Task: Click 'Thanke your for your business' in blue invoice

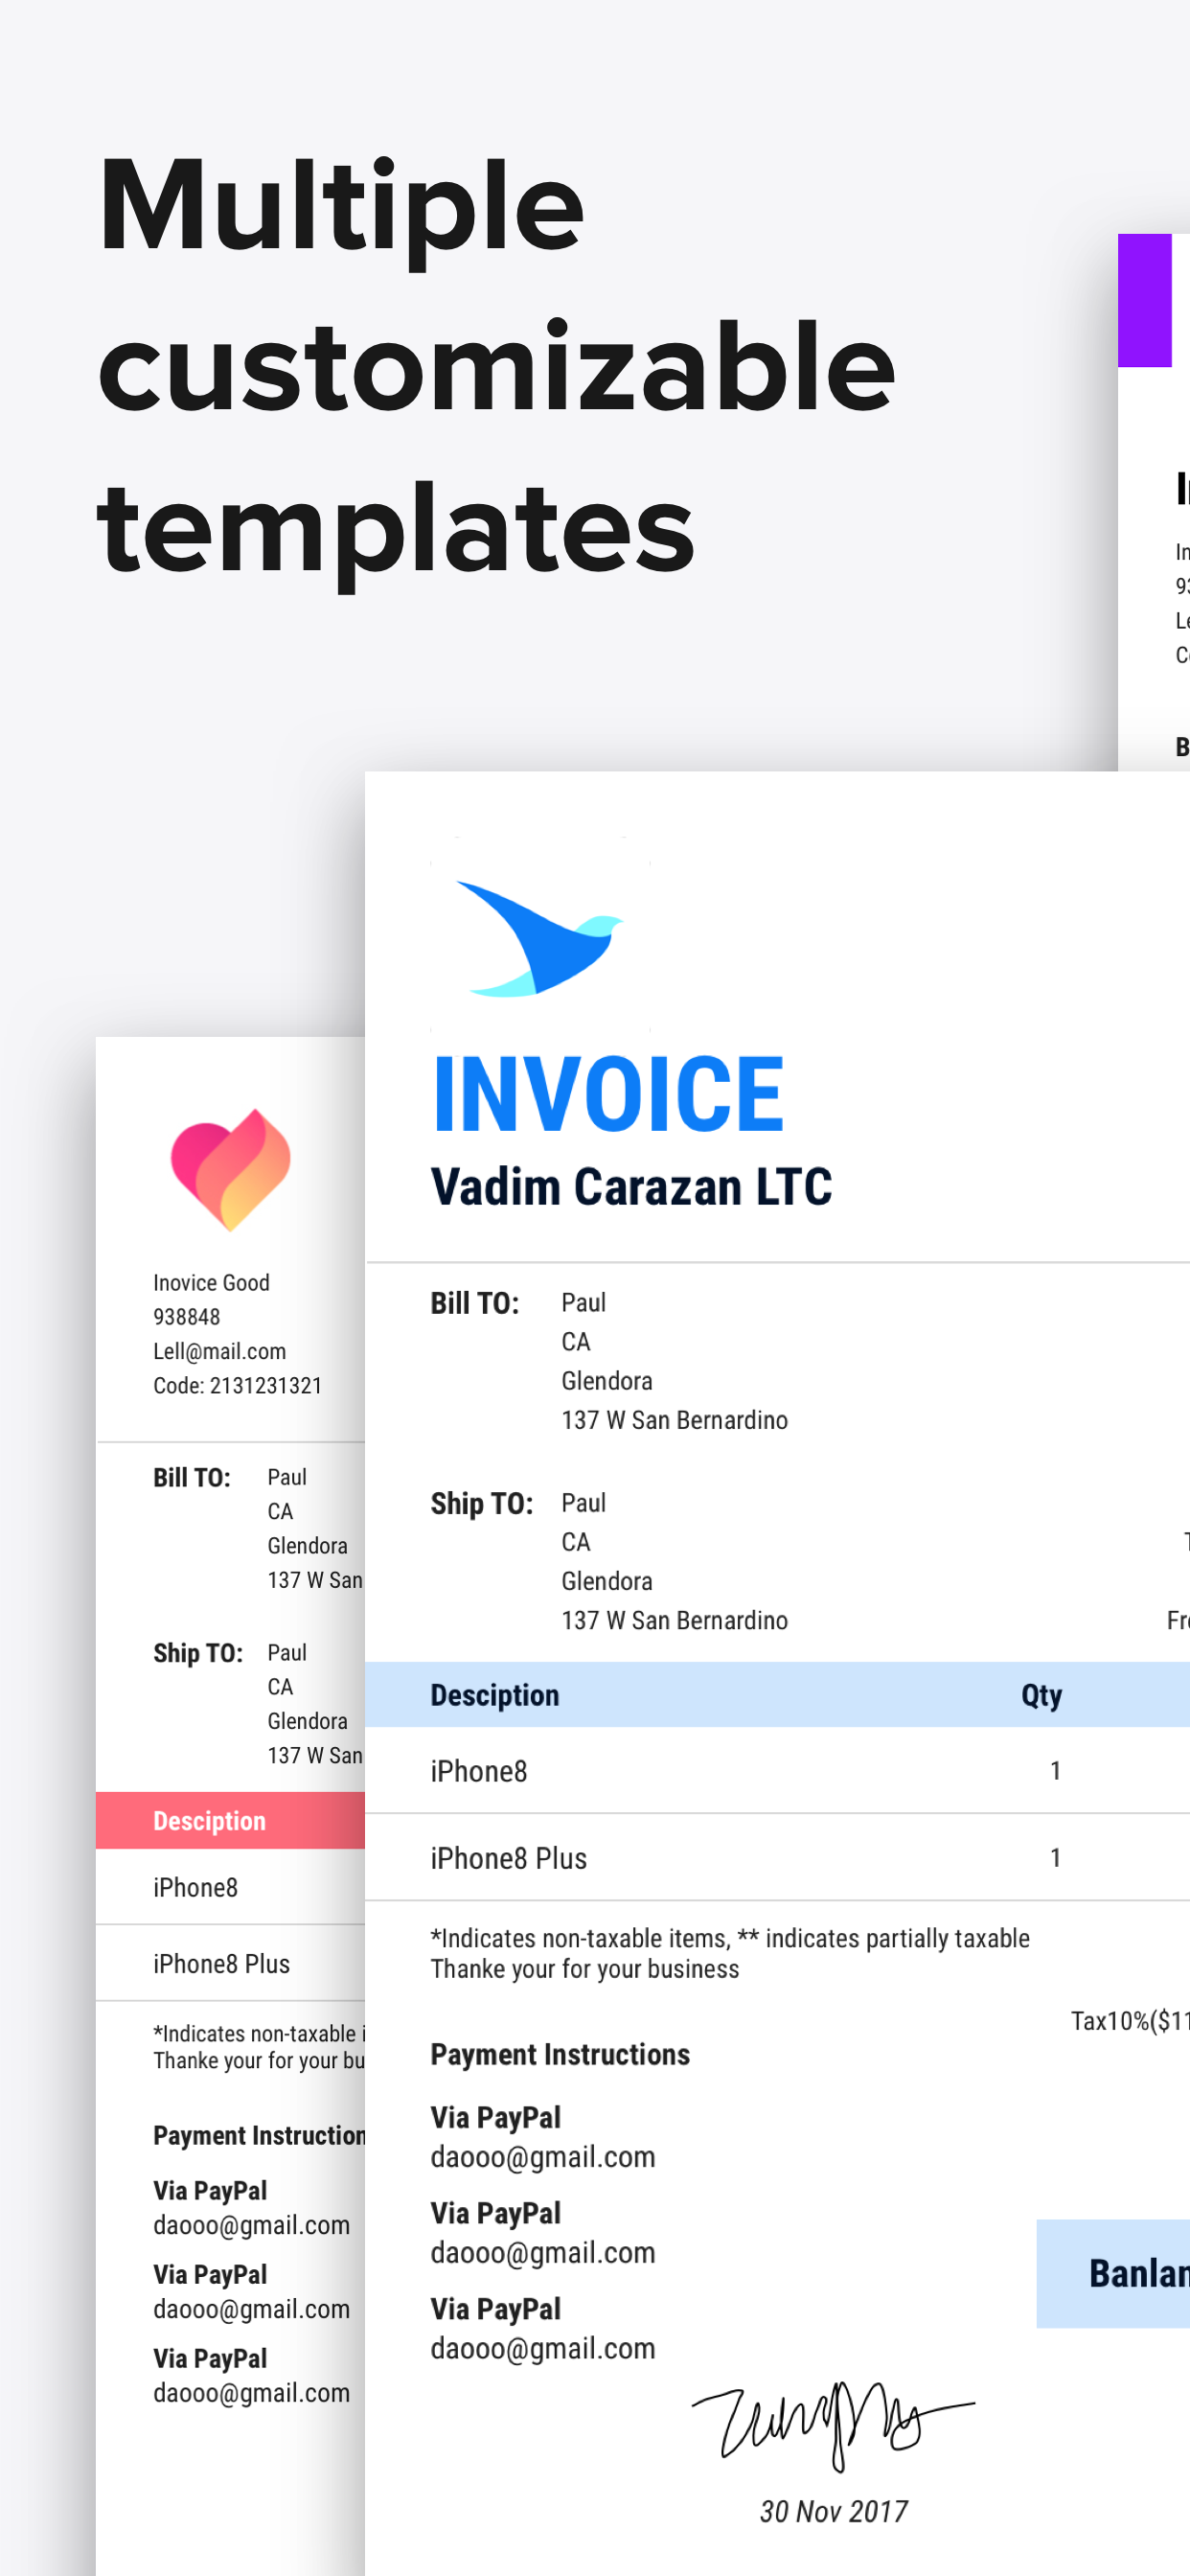Action: [585, 1969]
